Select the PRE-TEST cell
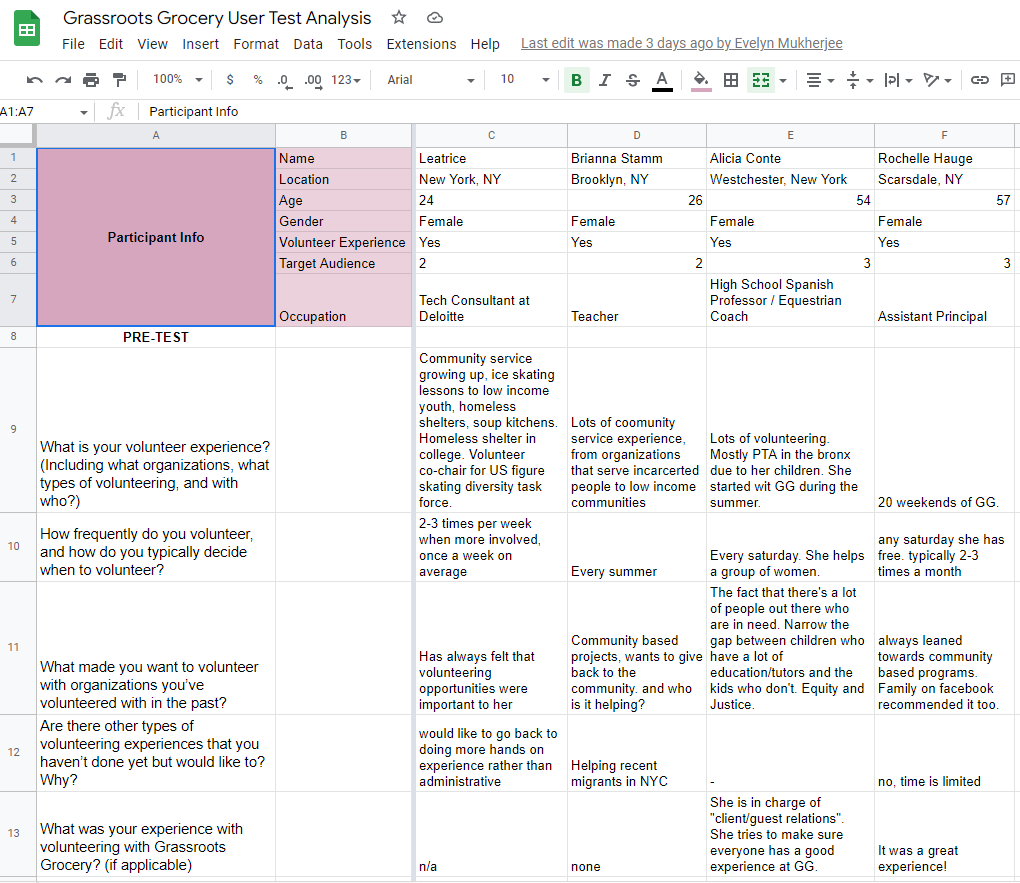The height and width of the screenshot is (883, 1020). (155, 337)
